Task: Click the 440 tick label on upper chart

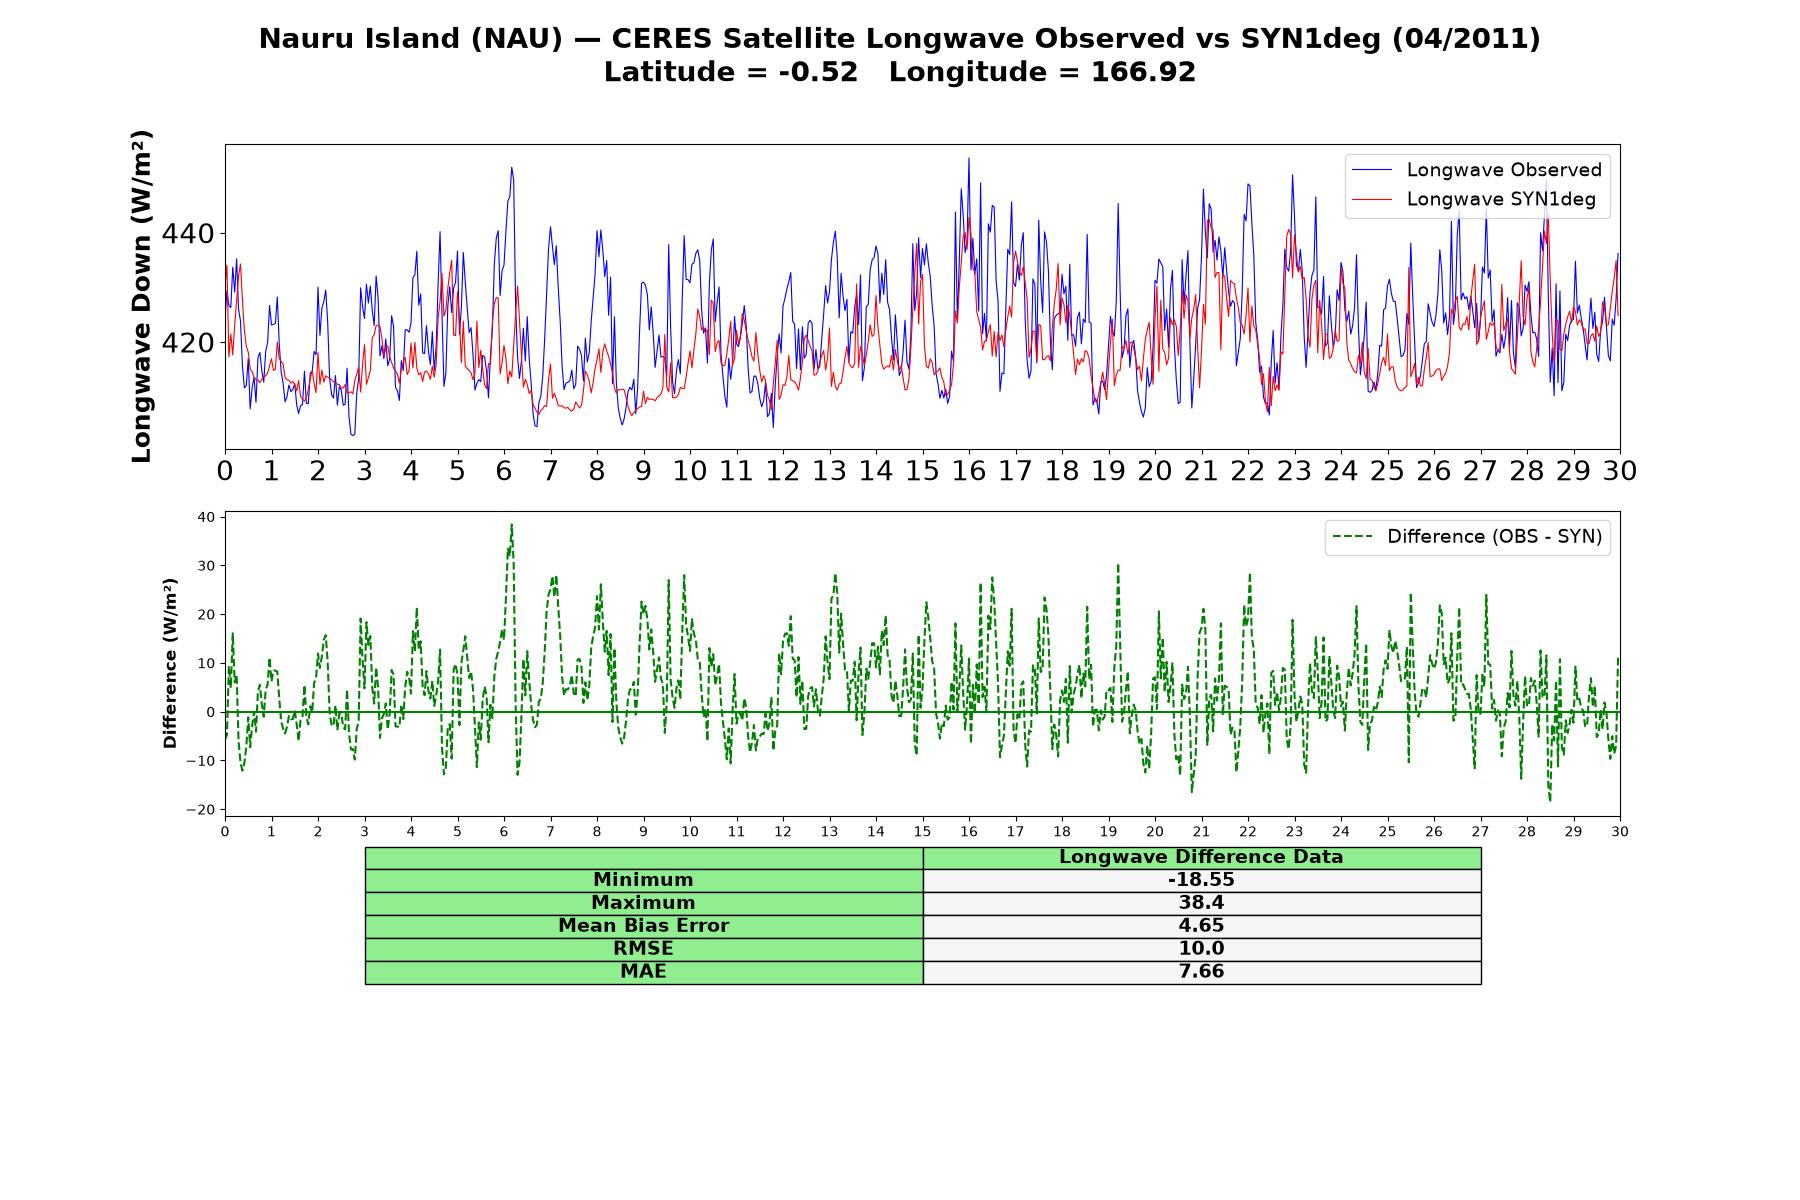Action: 188,234
